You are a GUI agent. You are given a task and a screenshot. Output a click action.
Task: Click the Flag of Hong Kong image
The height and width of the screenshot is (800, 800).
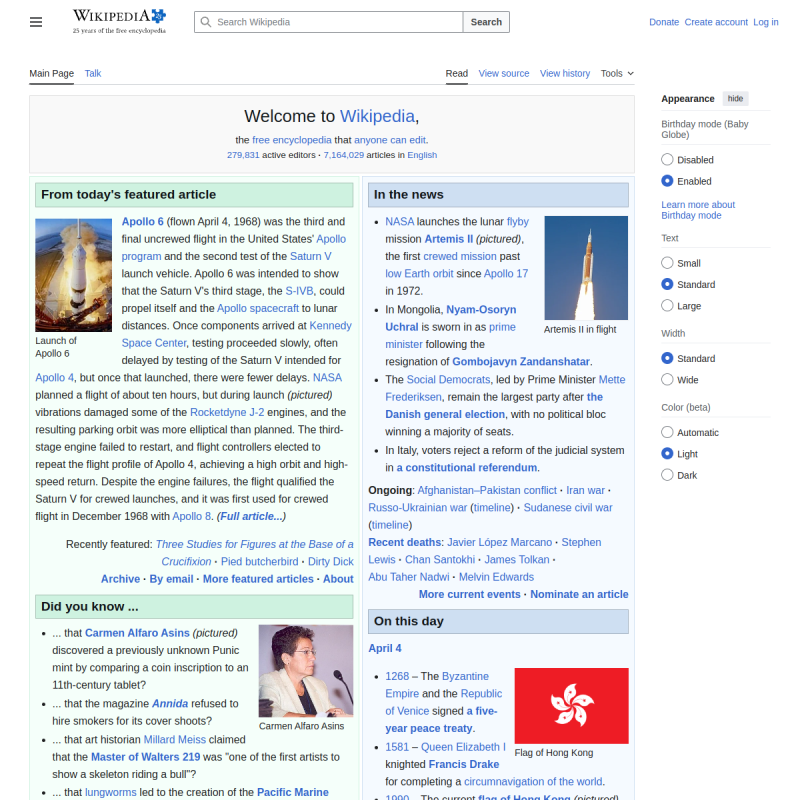point(571,705)
